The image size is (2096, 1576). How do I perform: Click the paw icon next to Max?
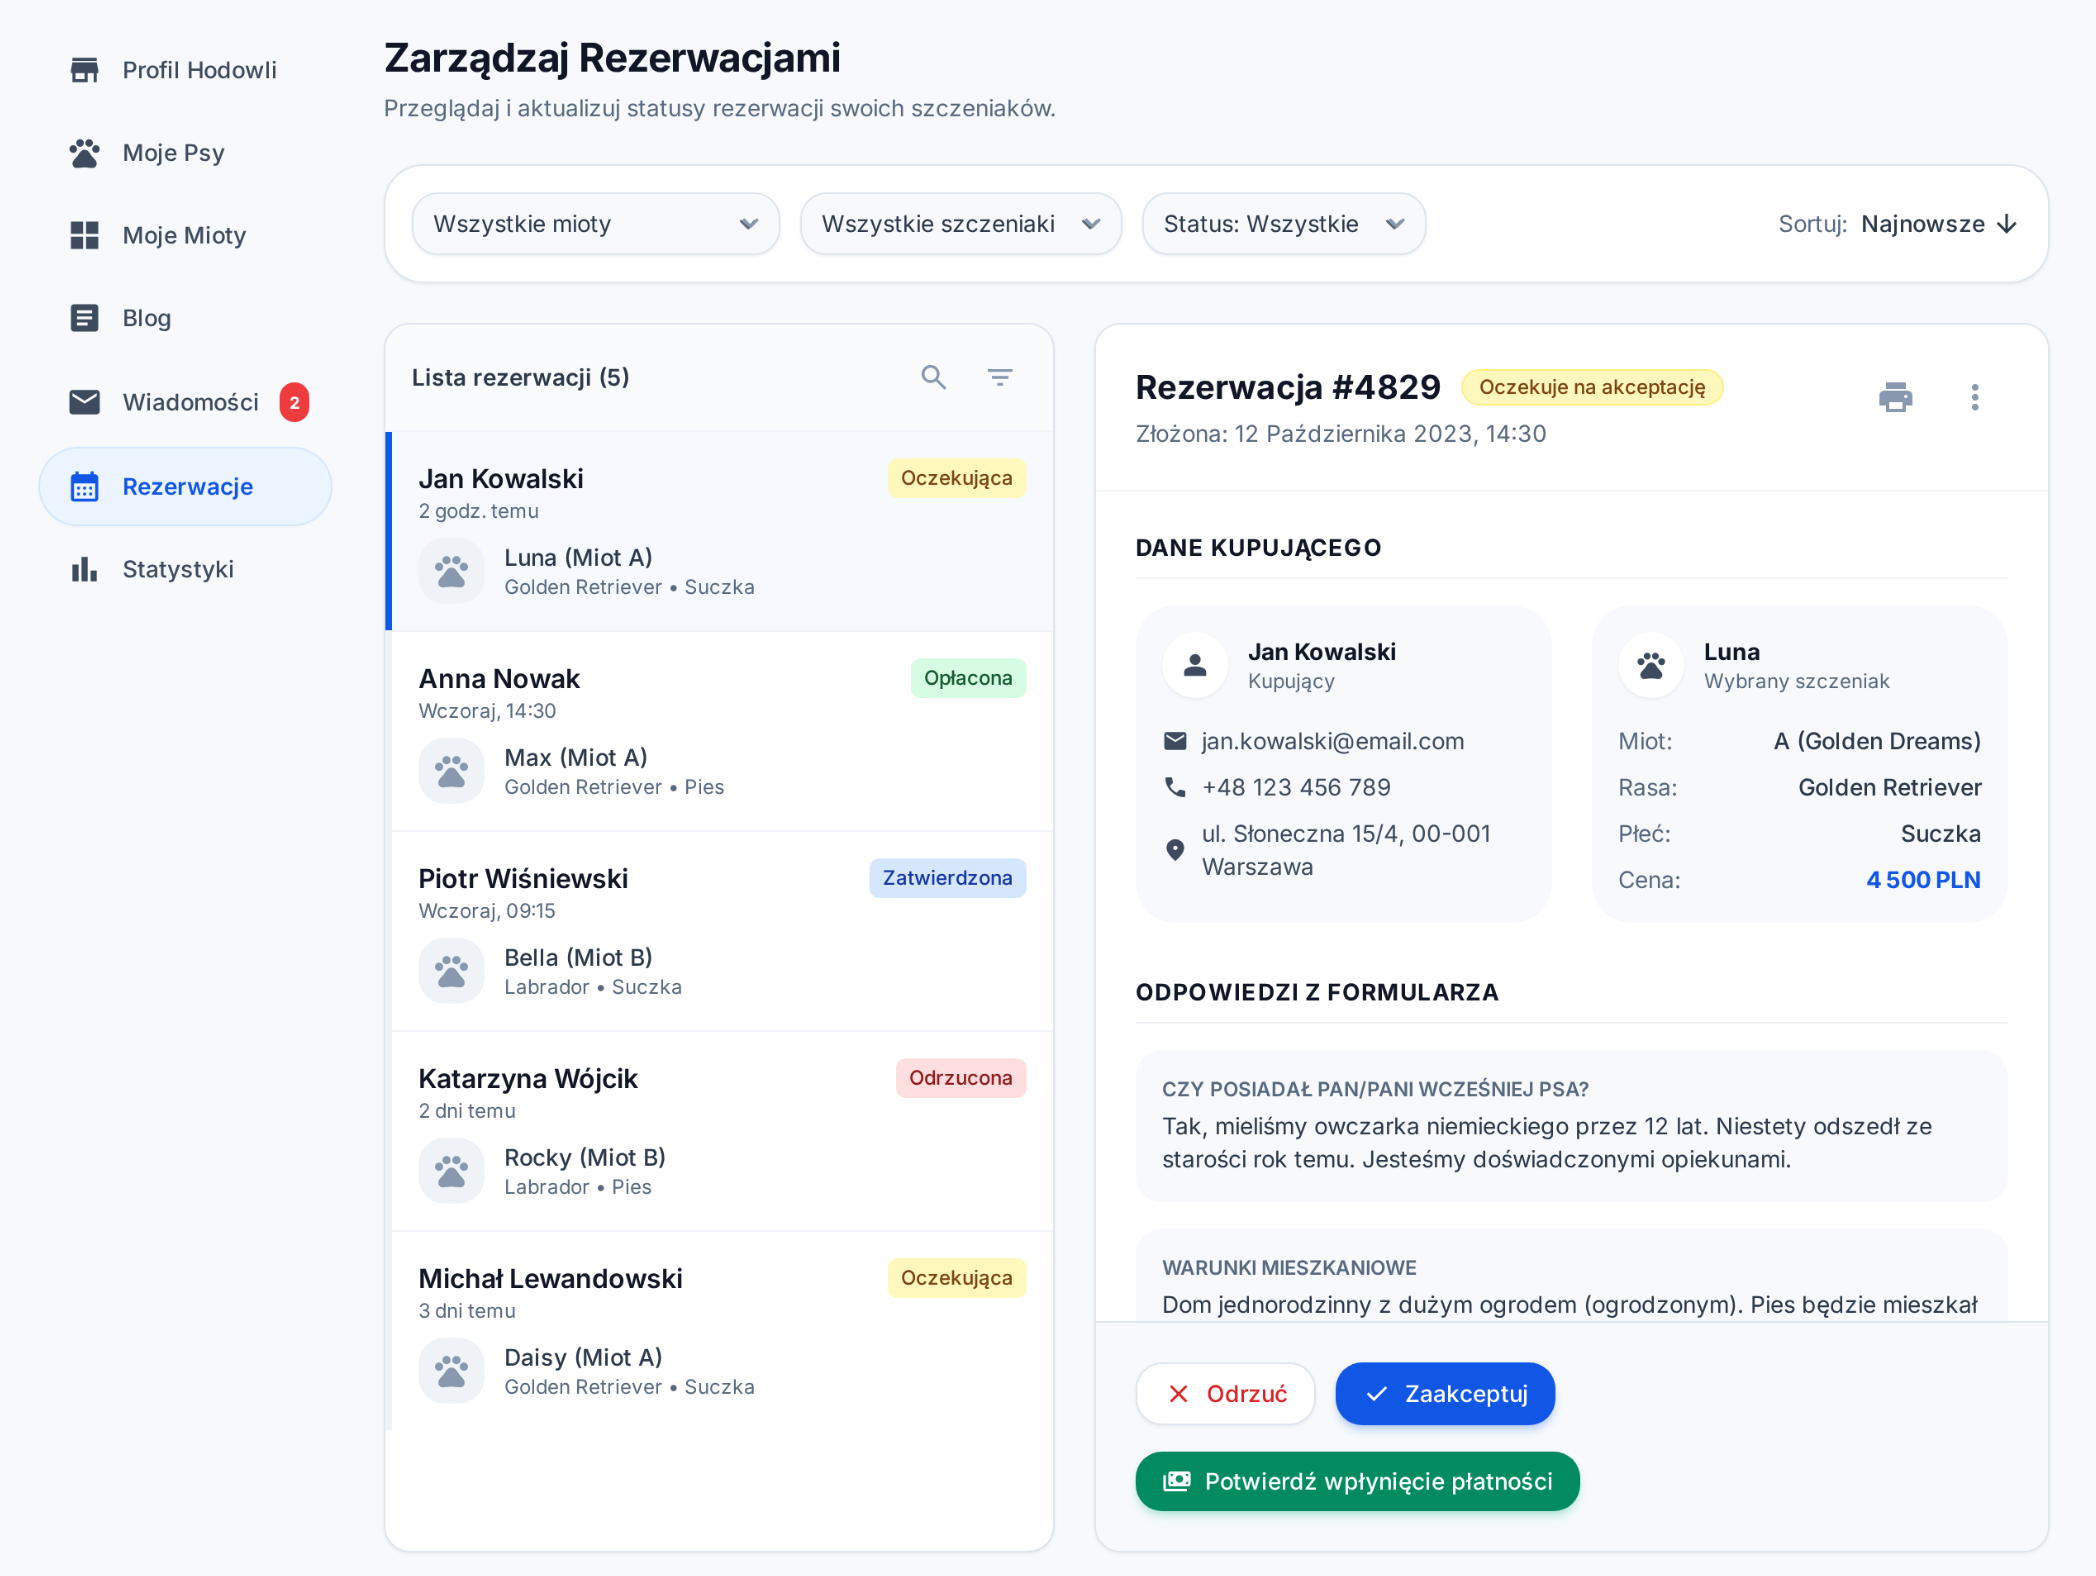click(451, 771)
